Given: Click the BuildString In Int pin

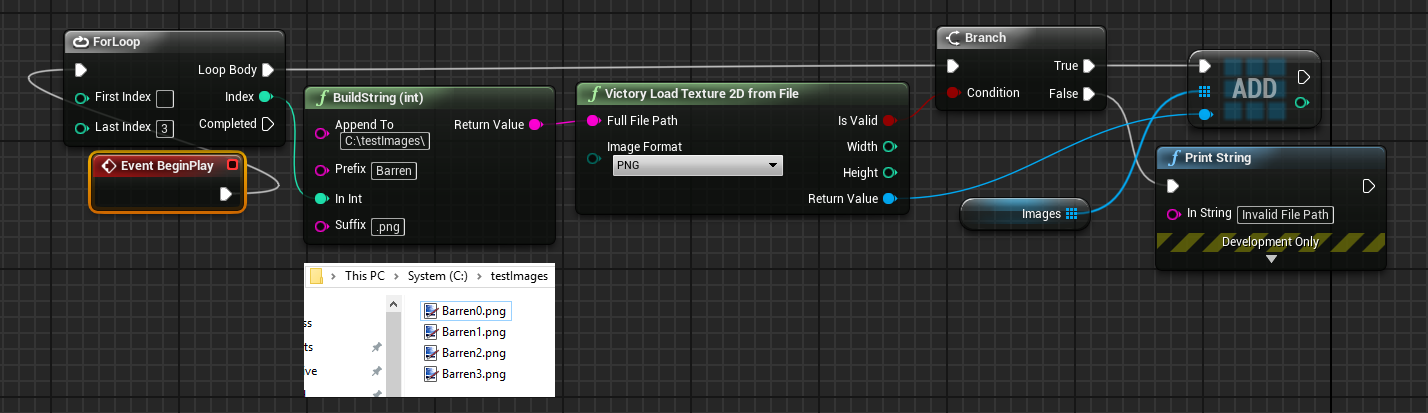Looking at the screenshot, I should 321,199.
